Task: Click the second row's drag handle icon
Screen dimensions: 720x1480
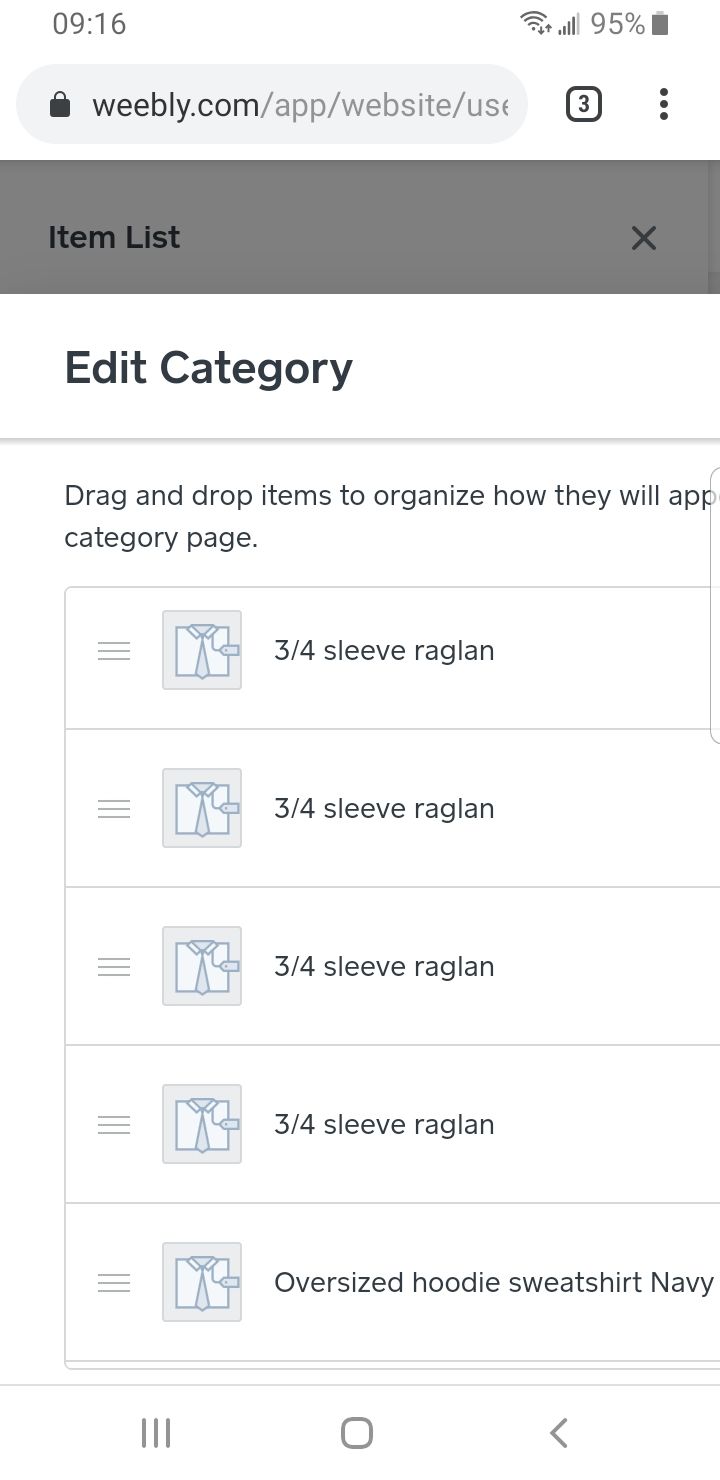Action: 113,808
